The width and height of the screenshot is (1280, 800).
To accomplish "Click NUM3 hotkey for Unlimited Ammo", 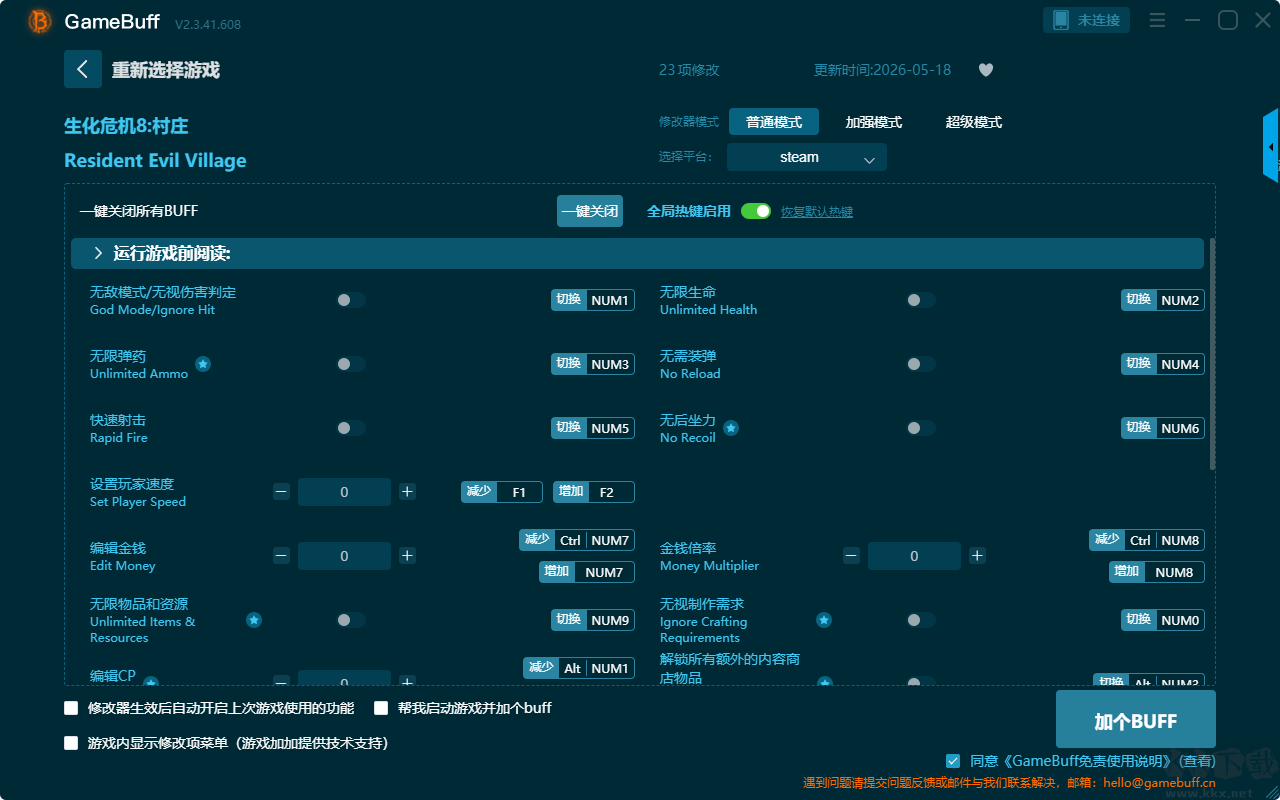I will (x=593, y=364).
